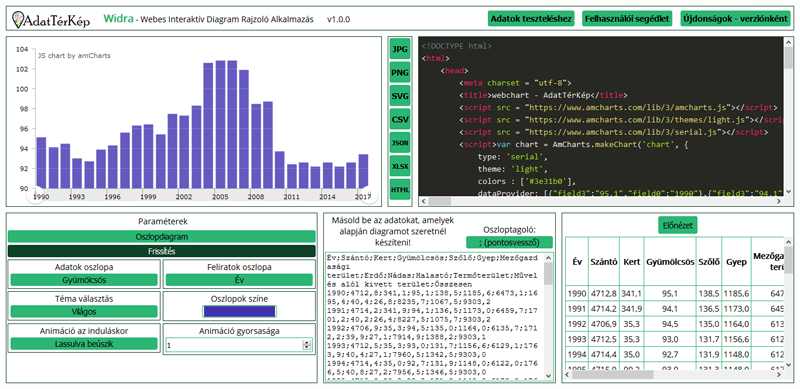Open Oszloptagoló pontosvessző separator dropdown
The width and height of the screenshot is (800, 389).
click(x=510, y=242)
